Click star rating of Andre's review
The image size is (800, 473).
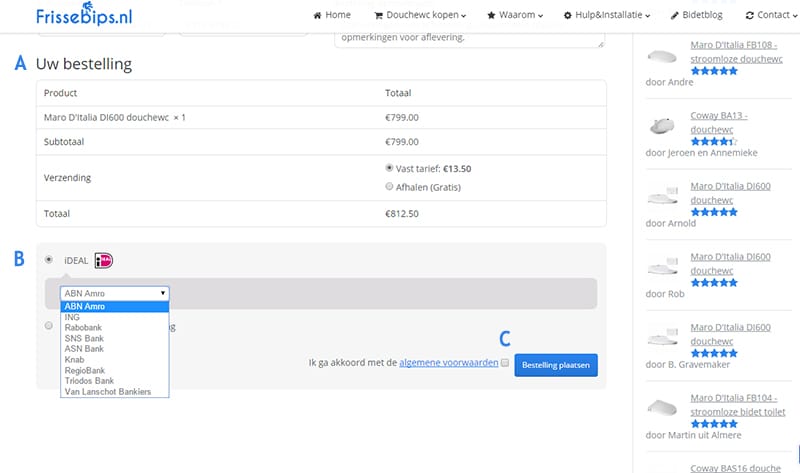point(714,71)
